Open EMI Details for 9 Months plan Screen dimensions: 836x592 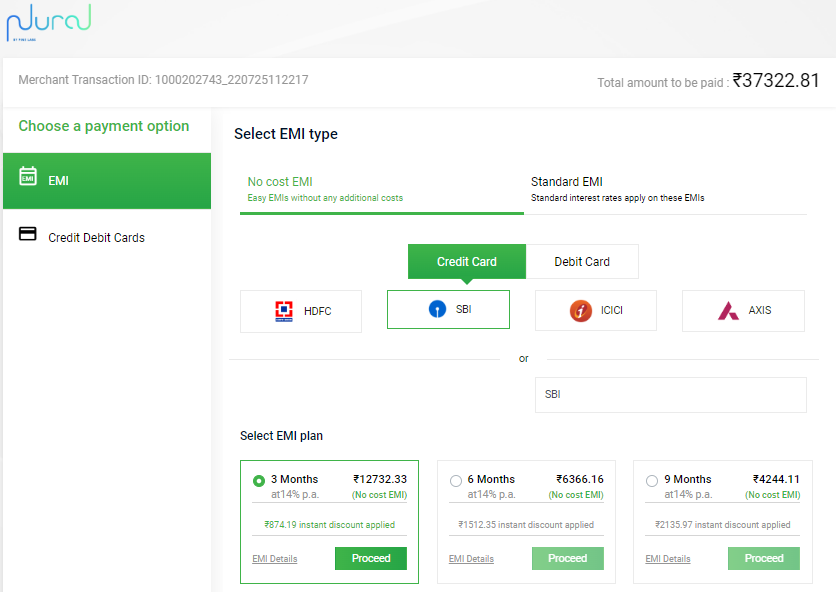pyautogui.click(x=668, y=559)
